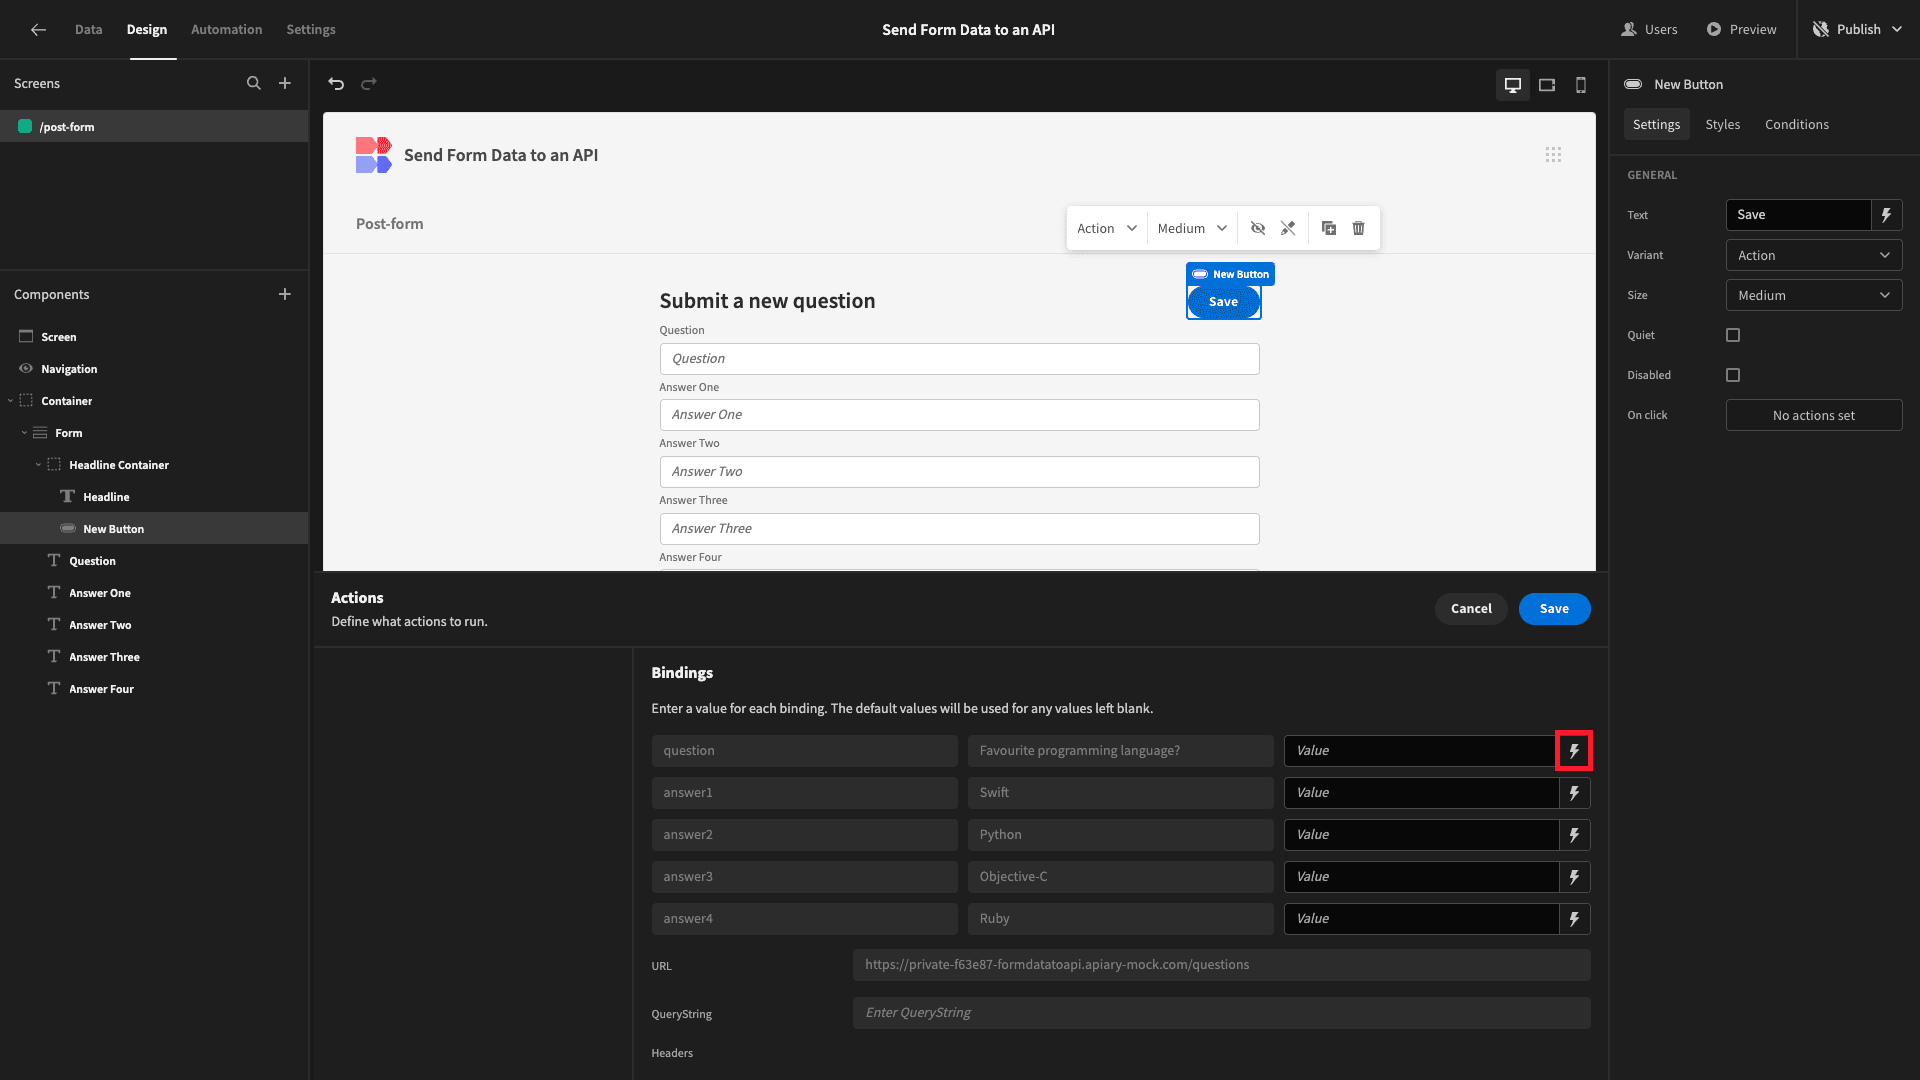Delete the button with trash icon
This screenshot has width=1920, height=1080.
tap(1359, 228)
